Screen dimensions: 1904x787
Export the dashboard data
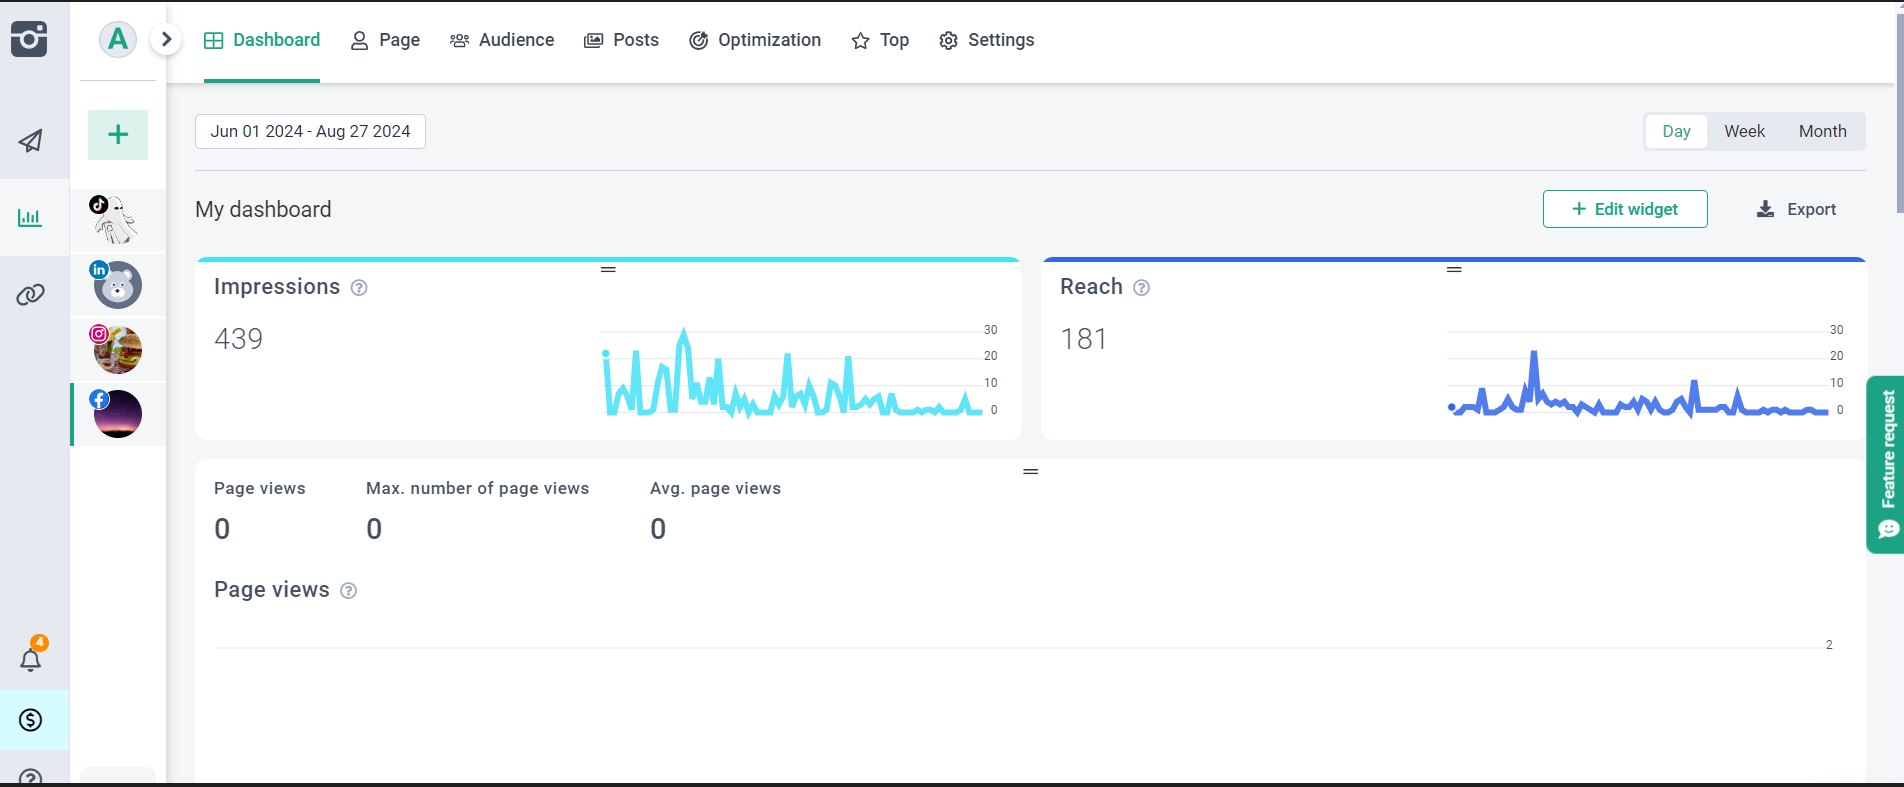tap(1797, 209)
